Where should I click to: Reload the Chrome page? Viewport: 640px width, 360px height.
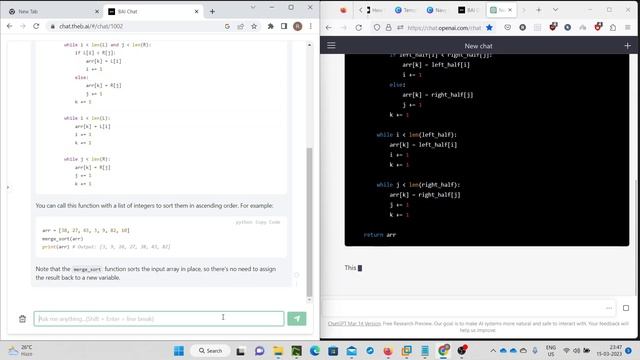point(36,26)
